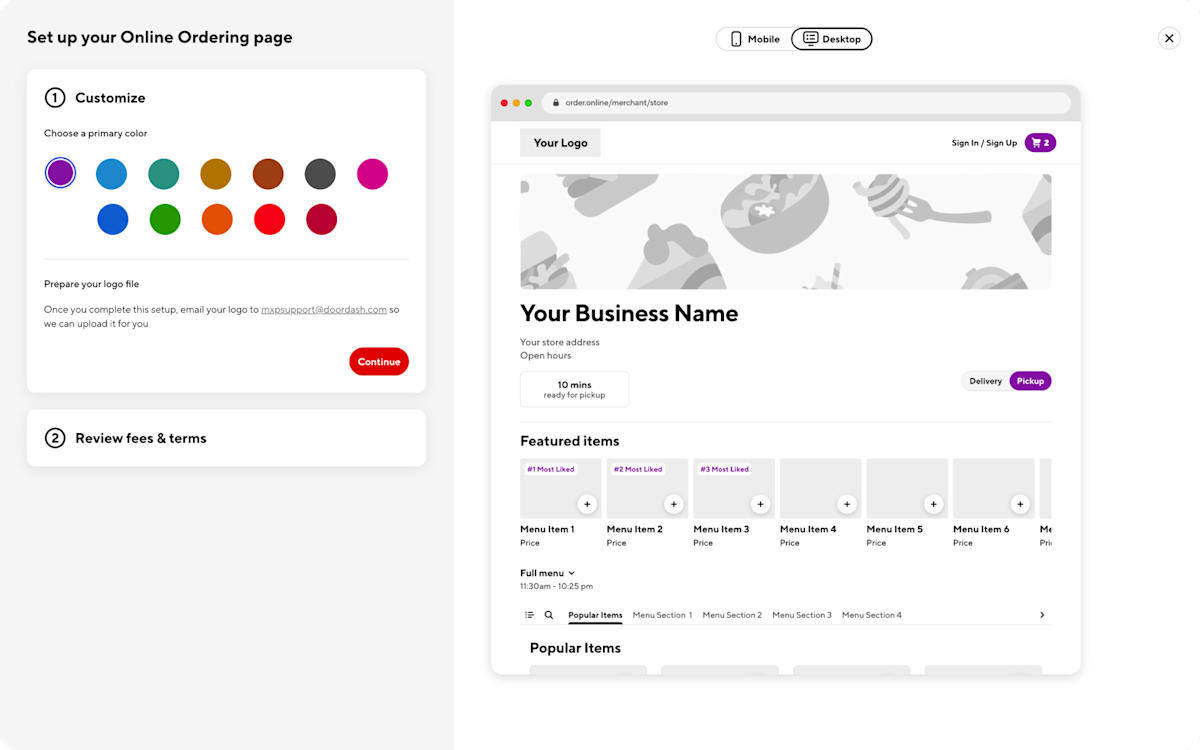
Task: Click the menu list icon beside the search
Action: (x=529, y=614)
